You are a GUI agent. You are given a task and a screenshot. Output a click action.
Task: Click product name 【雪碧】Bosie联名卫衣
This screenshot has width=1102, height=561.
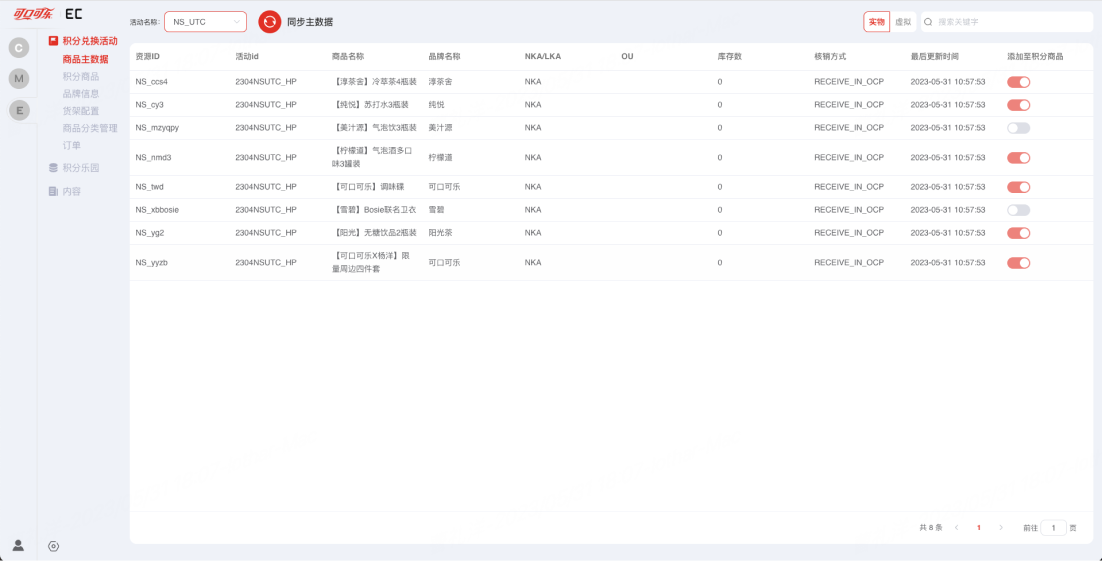(374, 210)
